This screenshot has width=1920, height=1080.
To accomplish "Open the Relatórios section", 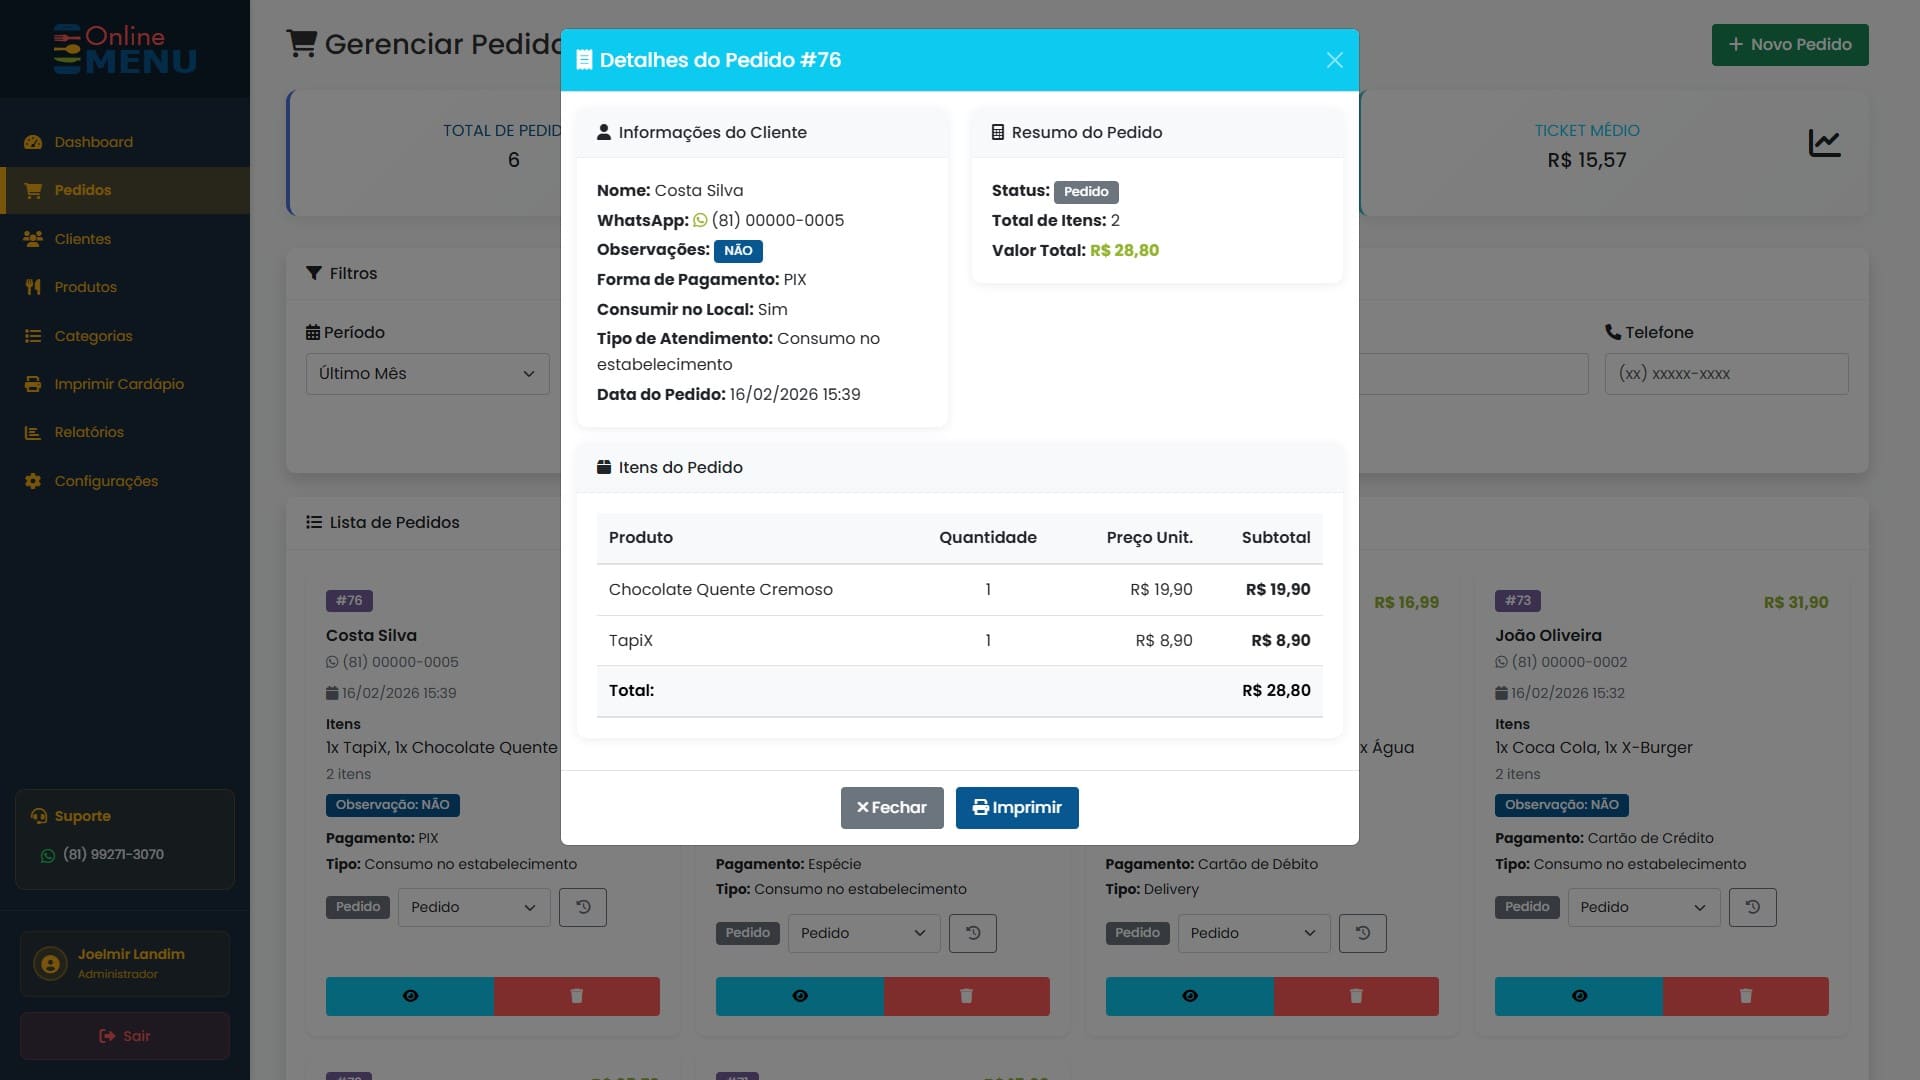I will [89, 432].
